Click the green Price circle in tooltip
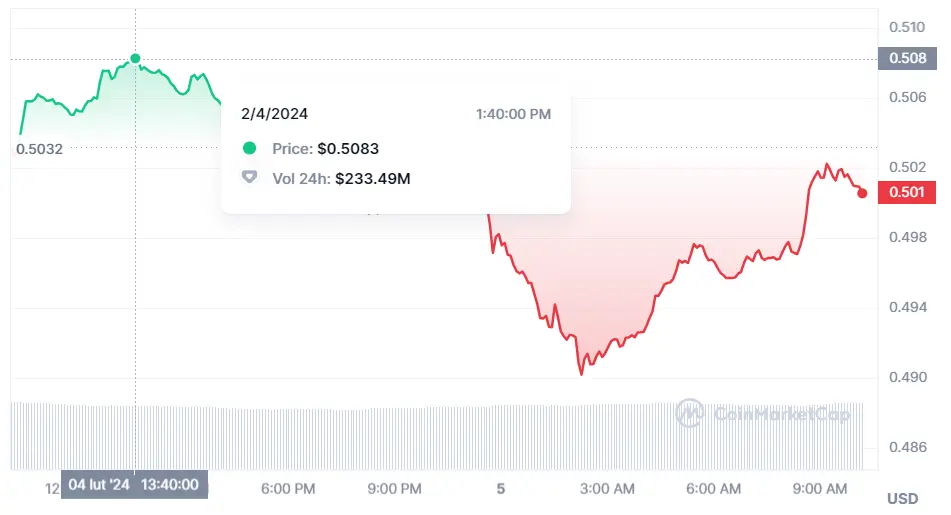The width and height of the screenshot is (951, 515). click(x=250, y=149)
